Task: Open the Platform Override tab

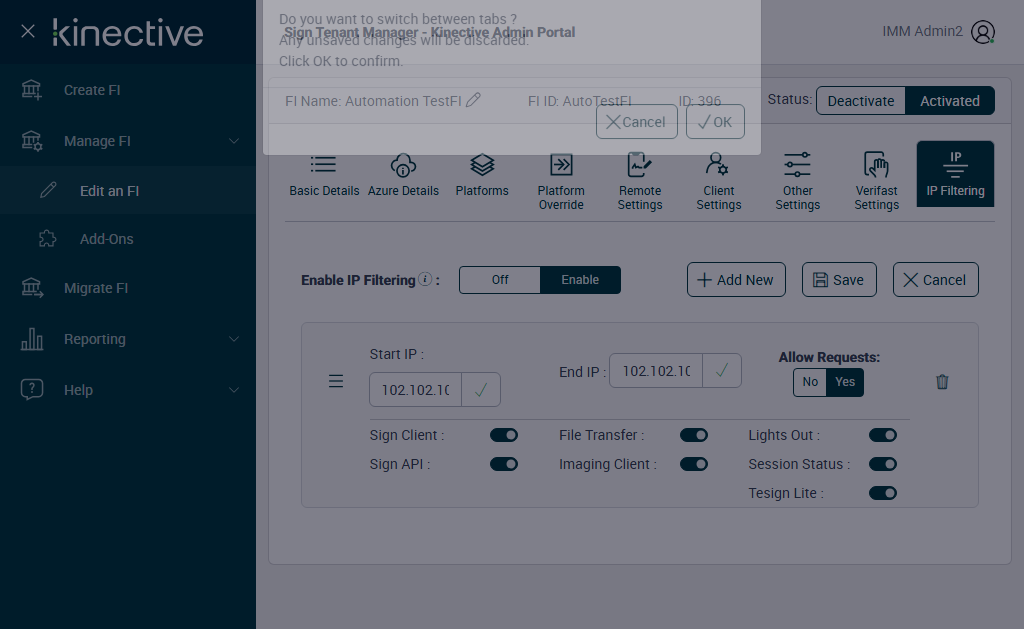Action: (x=561, y=181)
